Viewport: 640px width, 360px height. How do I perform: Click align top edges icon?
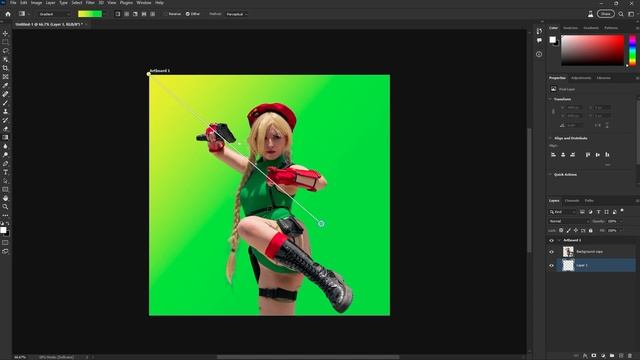click(x=588, y=155)
